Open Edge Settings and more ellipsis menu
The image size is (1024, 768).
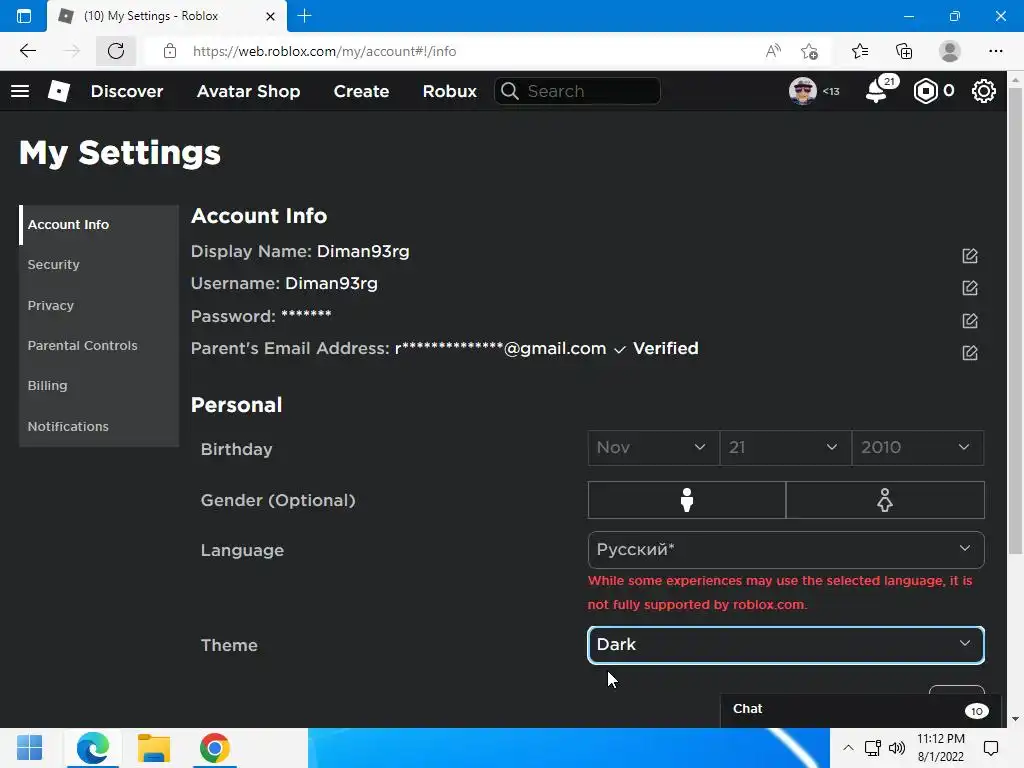click(995, 51)
